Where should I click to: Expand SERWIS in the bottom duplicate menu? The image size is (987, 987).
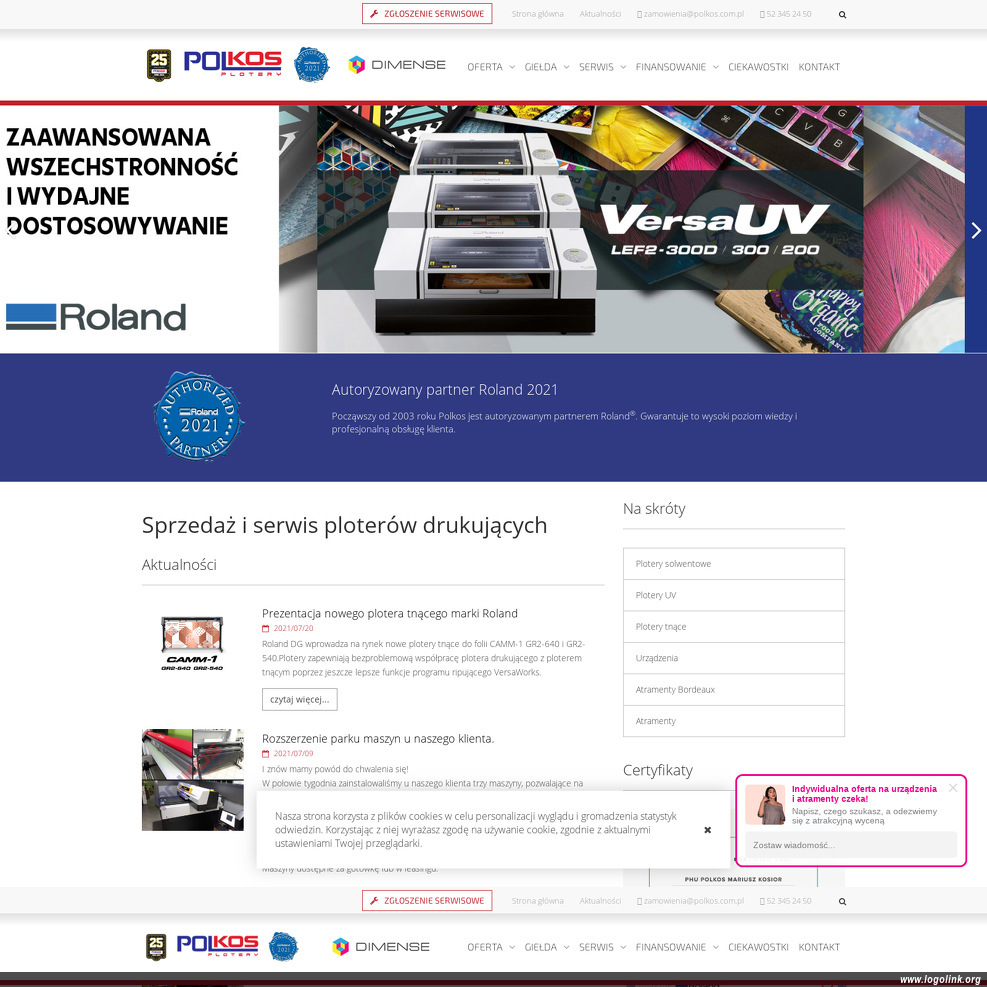(602, 947)
